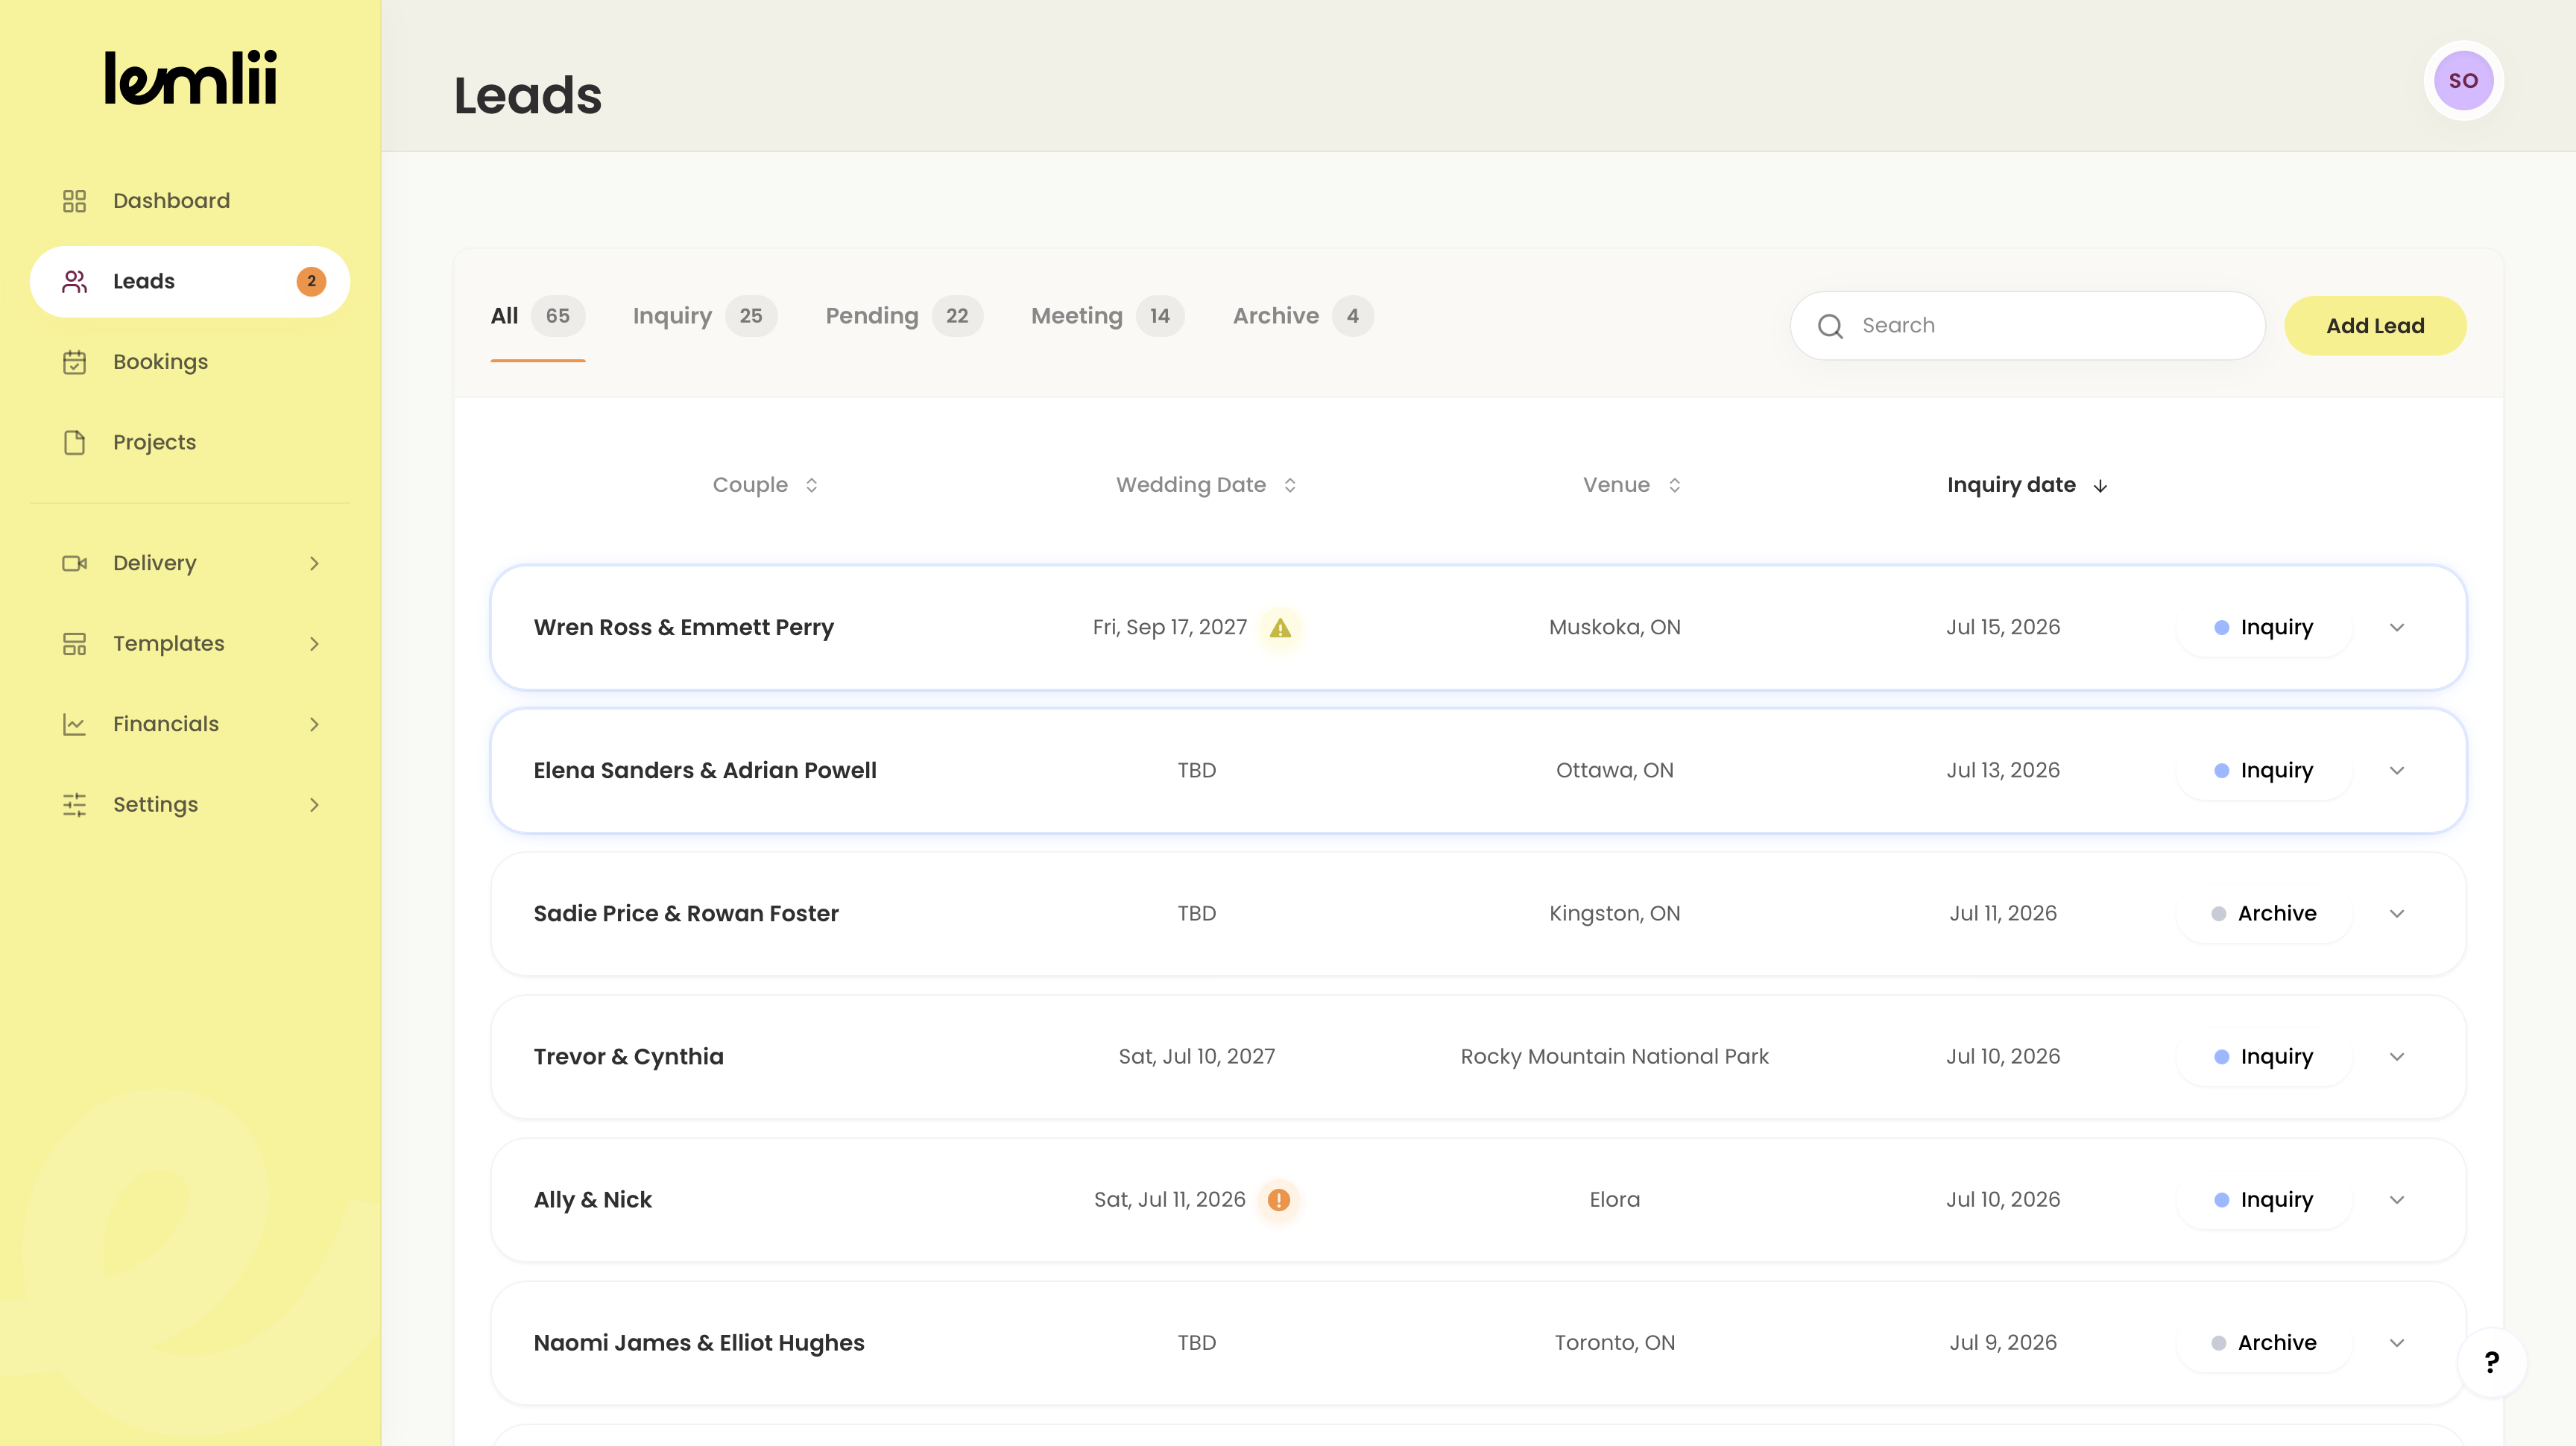Click the orange notification badge on Leads
Image resolution: width=2576 pixels, height=1446 pixels.
coord(311,281)
